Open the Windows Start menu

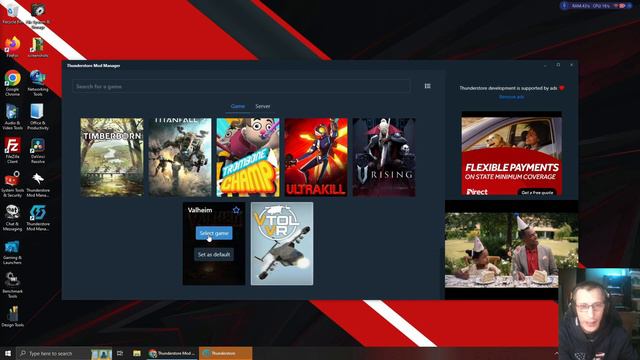[8, 353]
